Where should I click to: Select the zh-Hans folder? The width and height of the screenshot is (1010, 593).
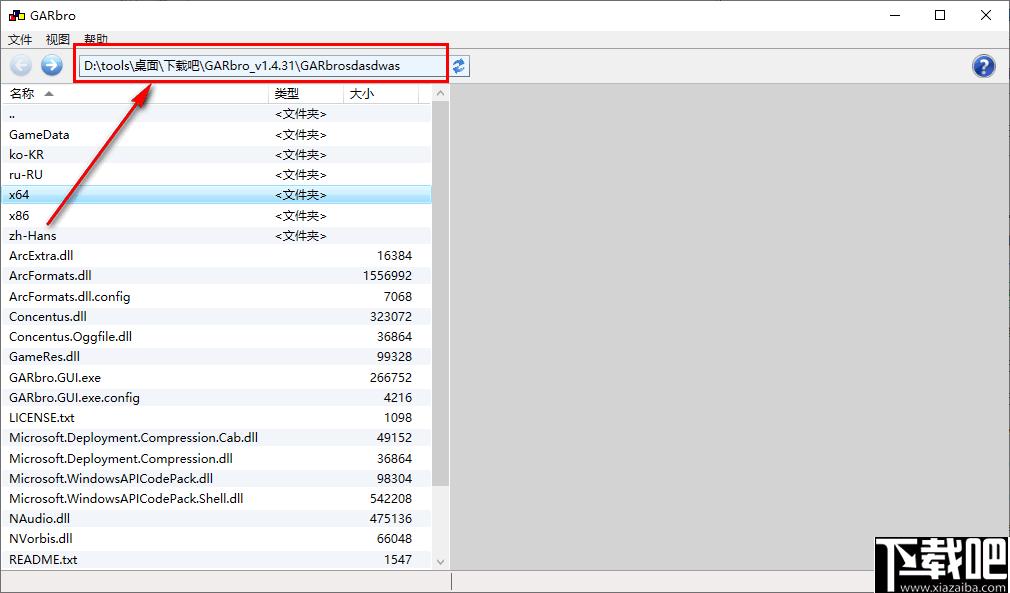point(215,236)
